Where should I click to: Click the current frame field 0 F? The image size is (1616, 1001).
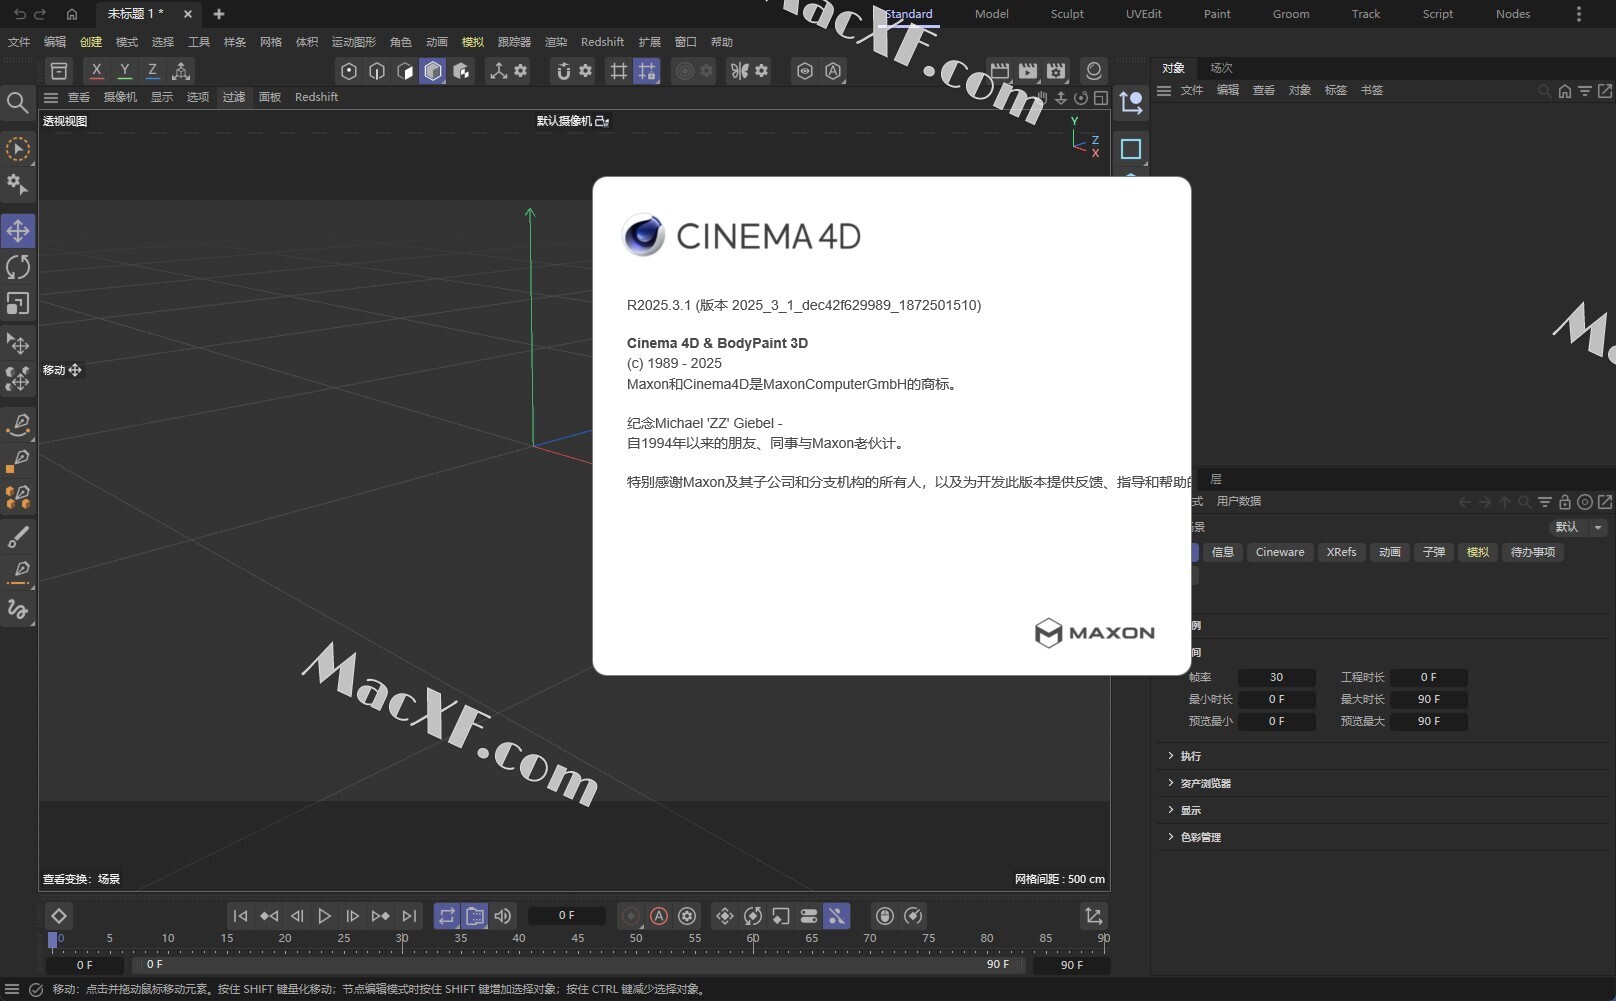566,915
